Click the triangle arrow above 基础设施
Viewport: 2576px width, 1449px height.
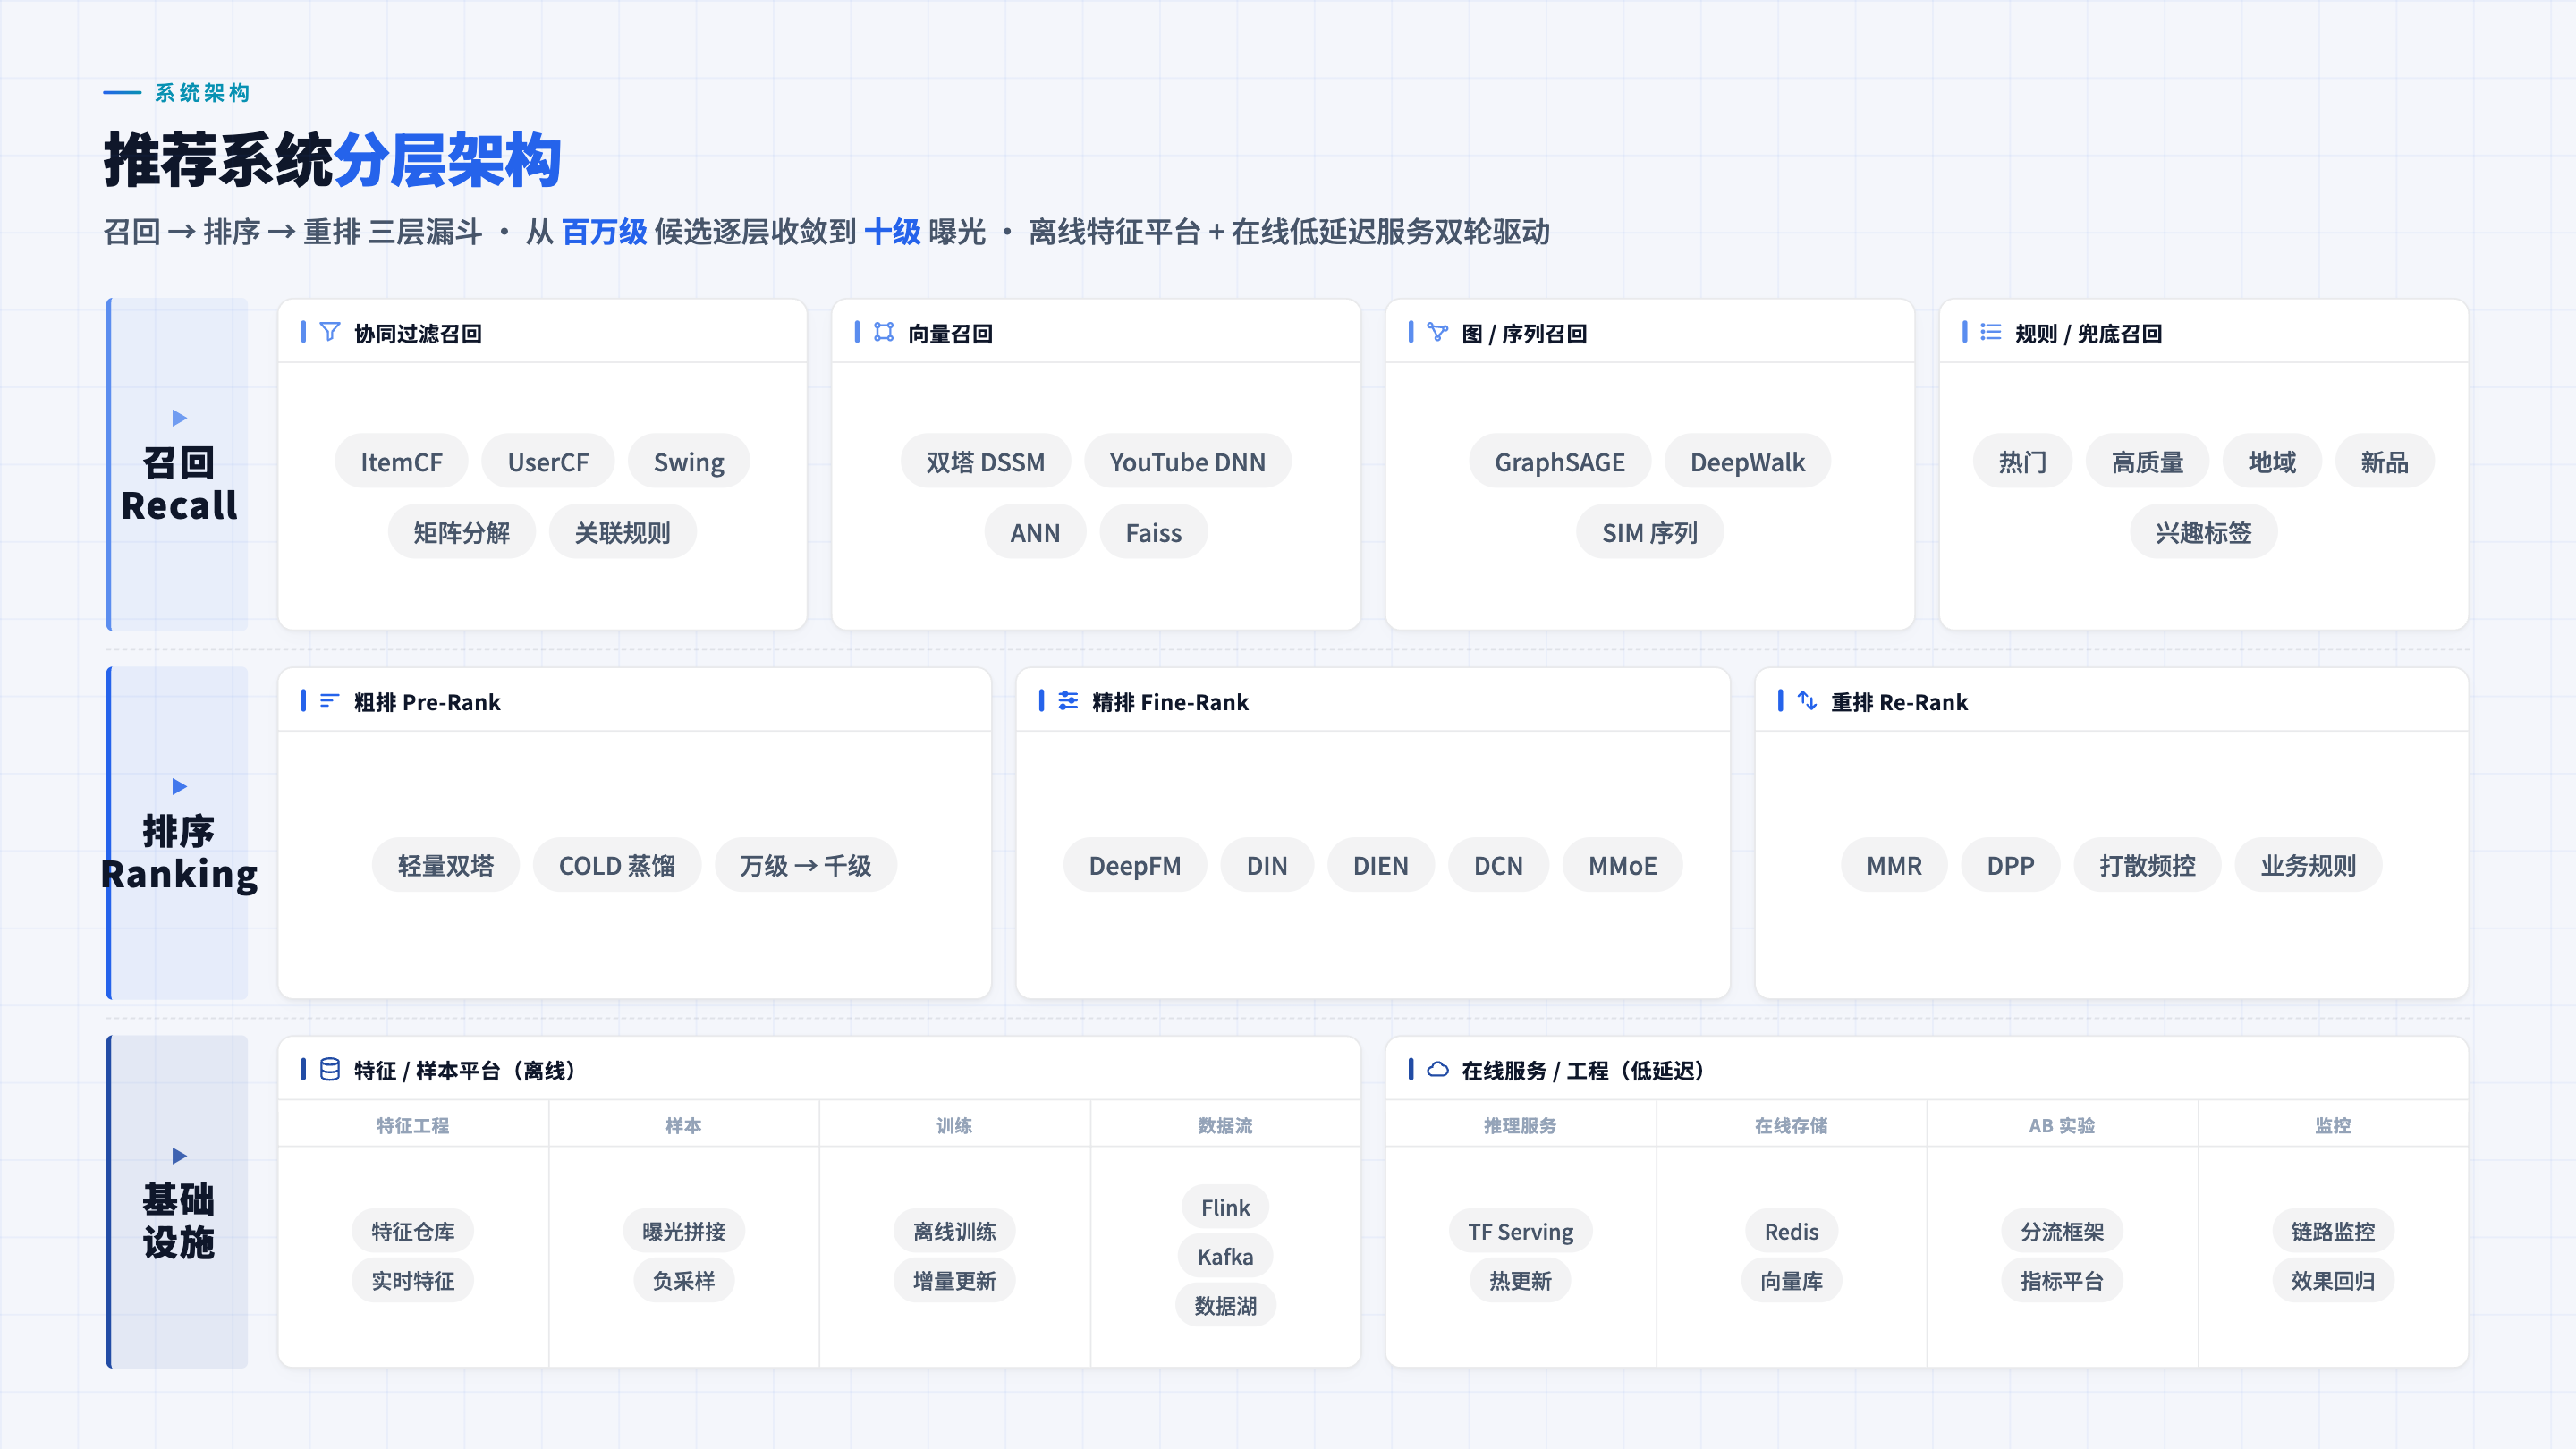click(x=180, y=1156)
